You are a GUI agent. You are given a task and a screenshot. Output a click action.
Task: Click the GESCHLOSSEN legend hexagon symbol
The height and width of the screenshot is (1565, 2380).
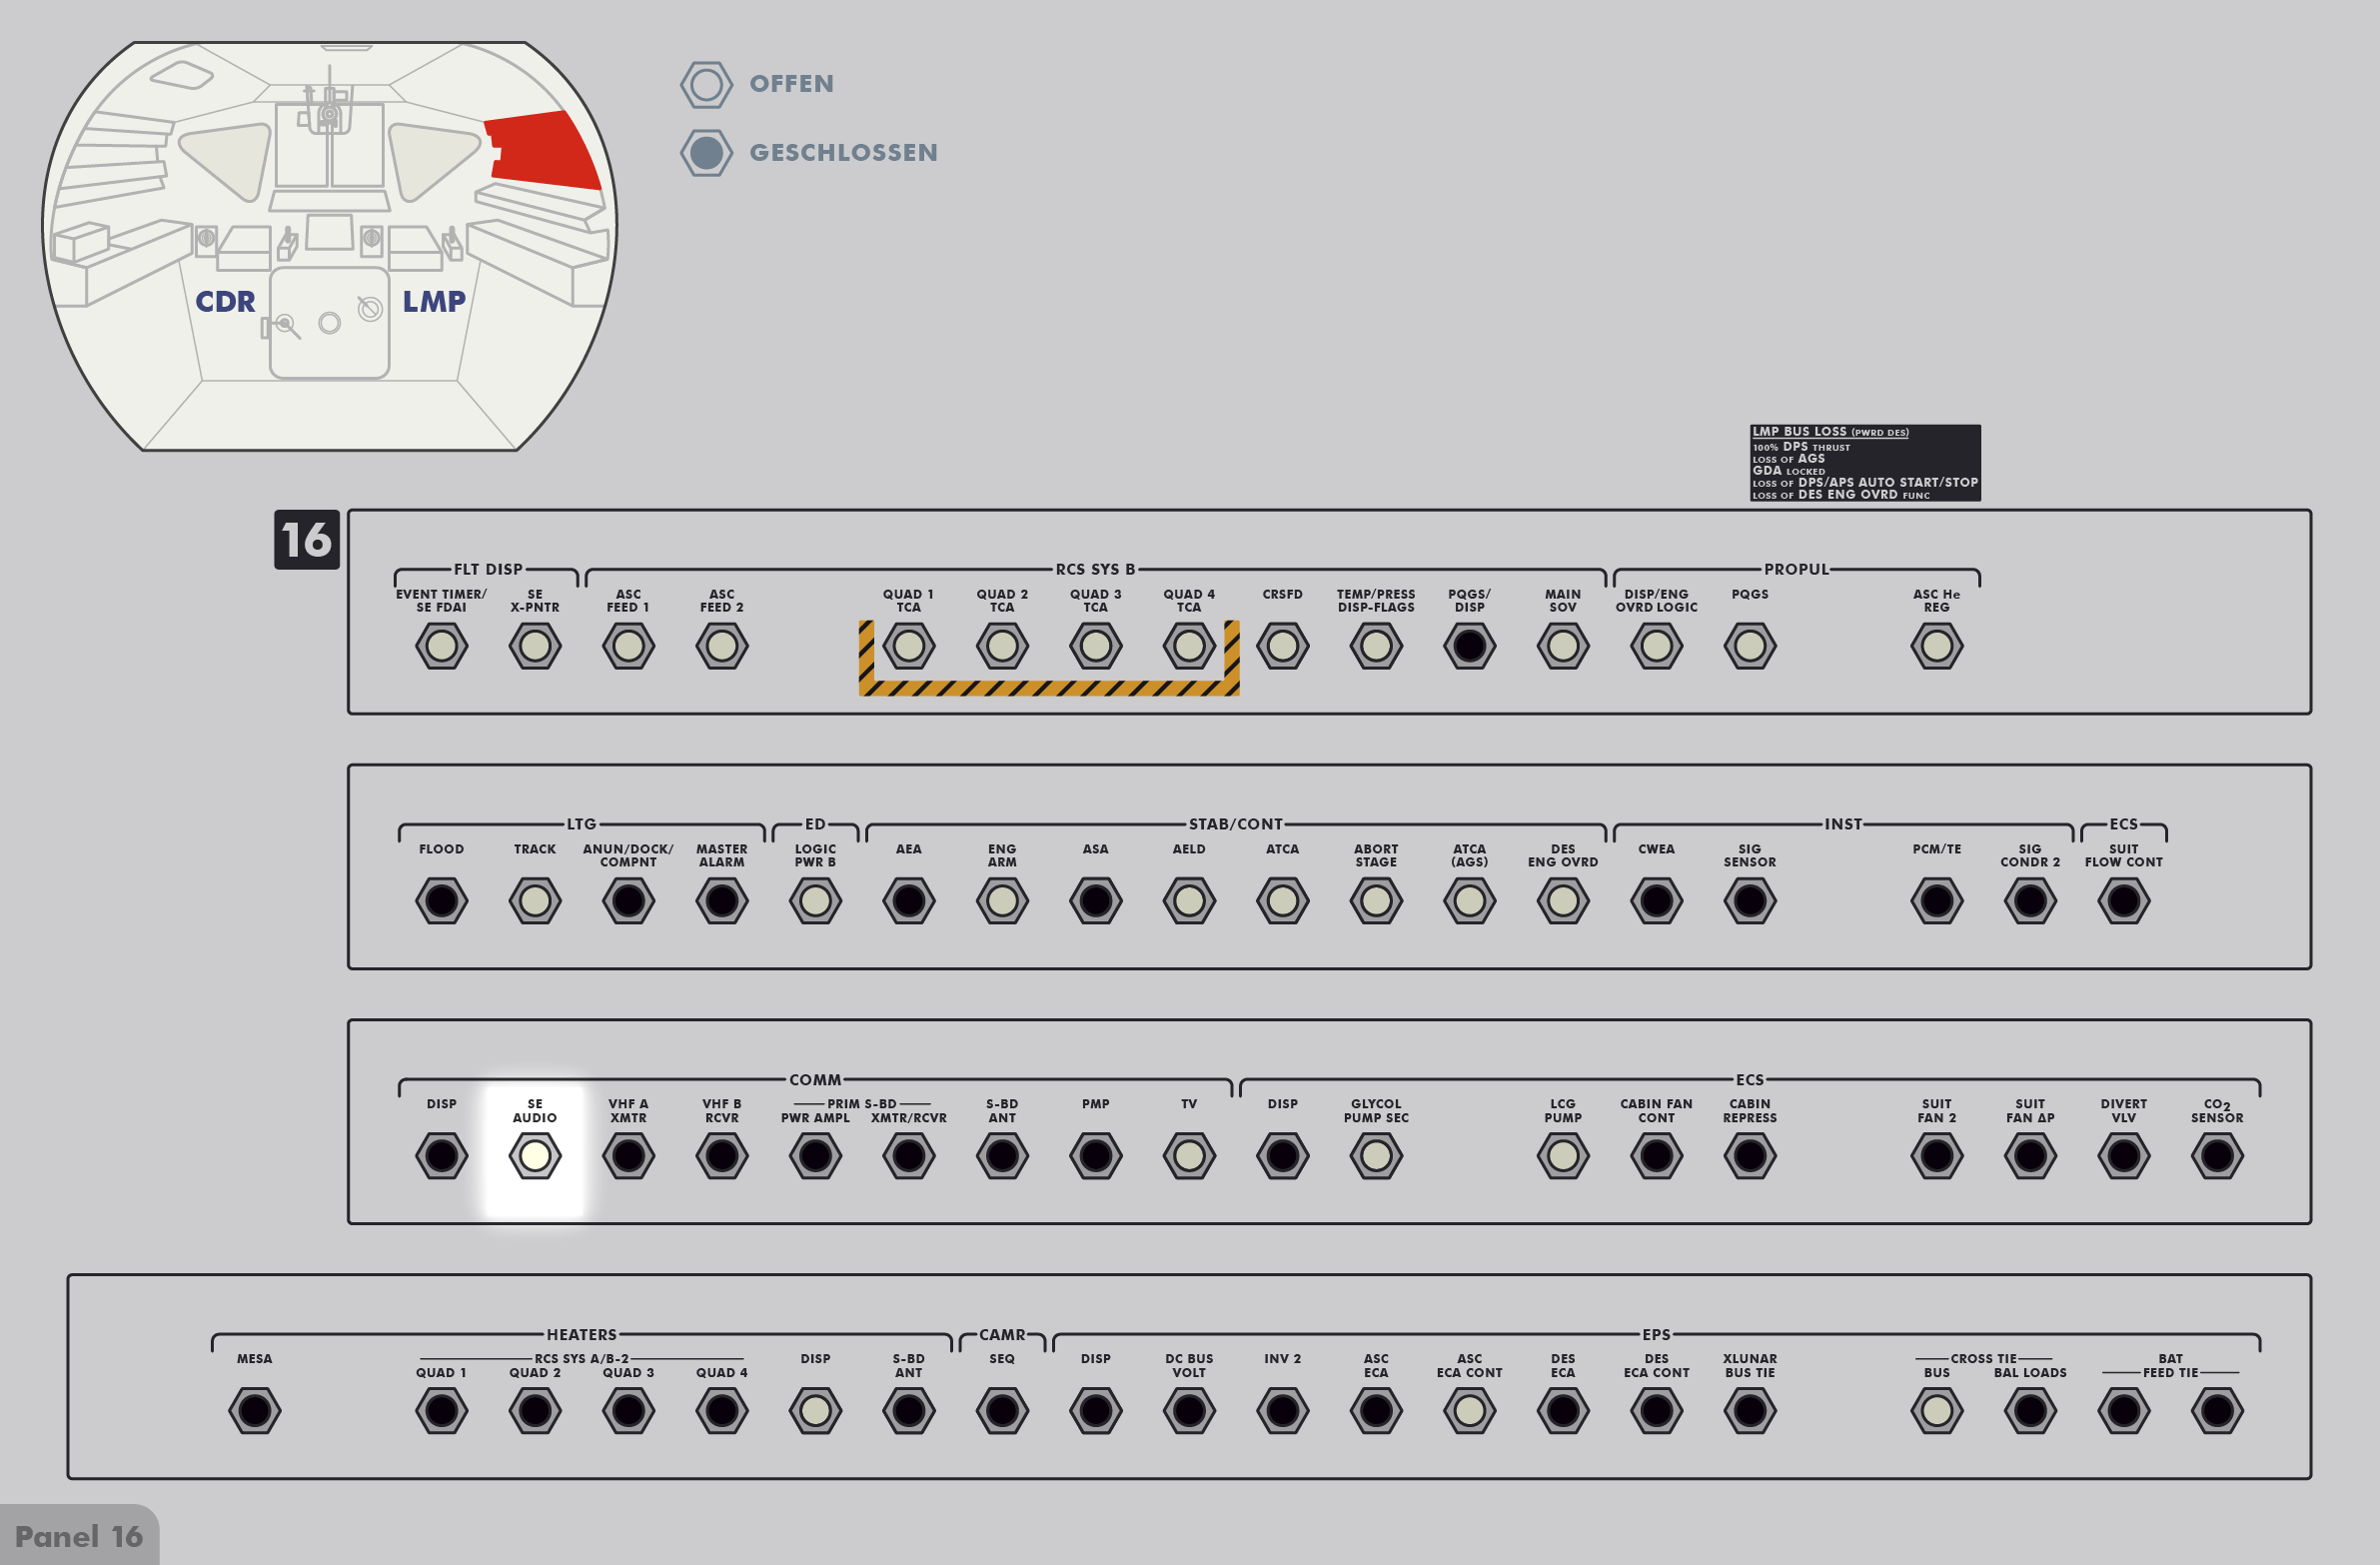[706, 153]
